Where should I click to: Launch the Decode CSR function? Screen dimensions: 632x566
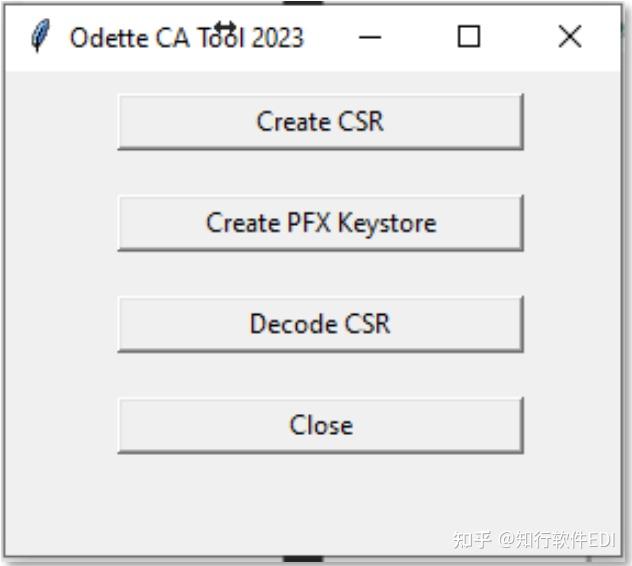click(x=320, y=324)
